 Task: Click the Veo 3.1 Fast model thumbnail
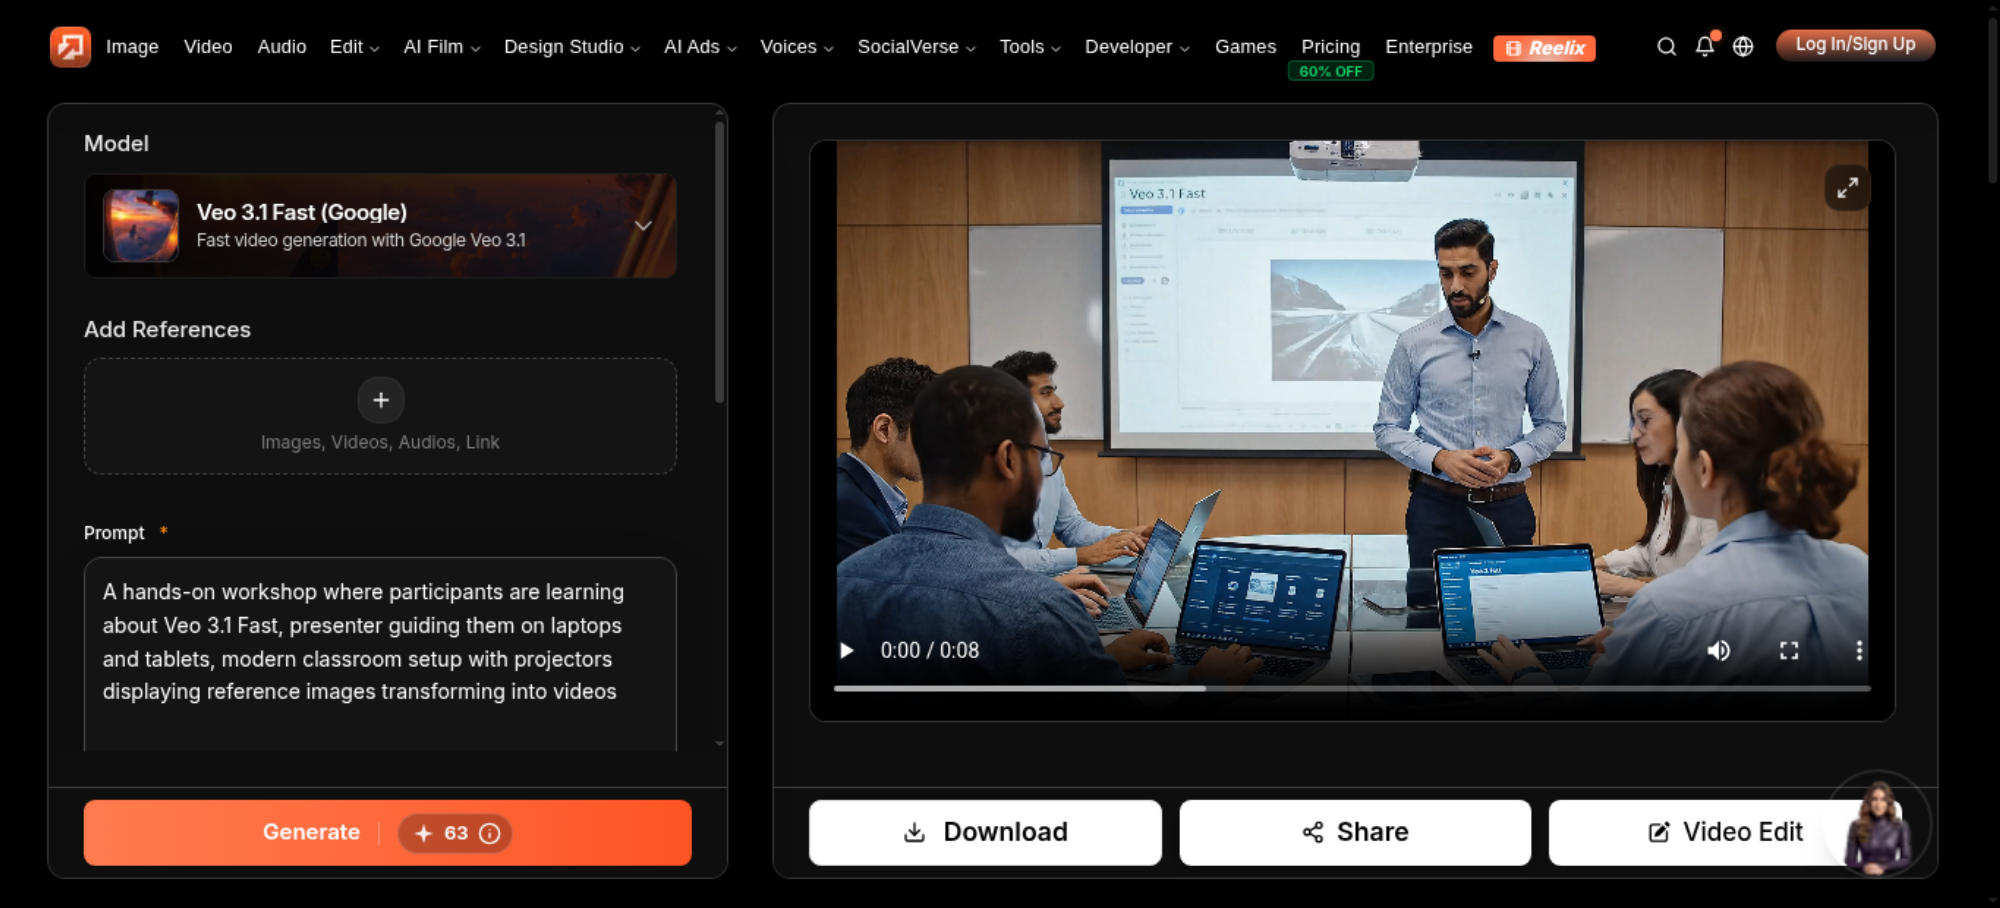[x=141, y=226]
